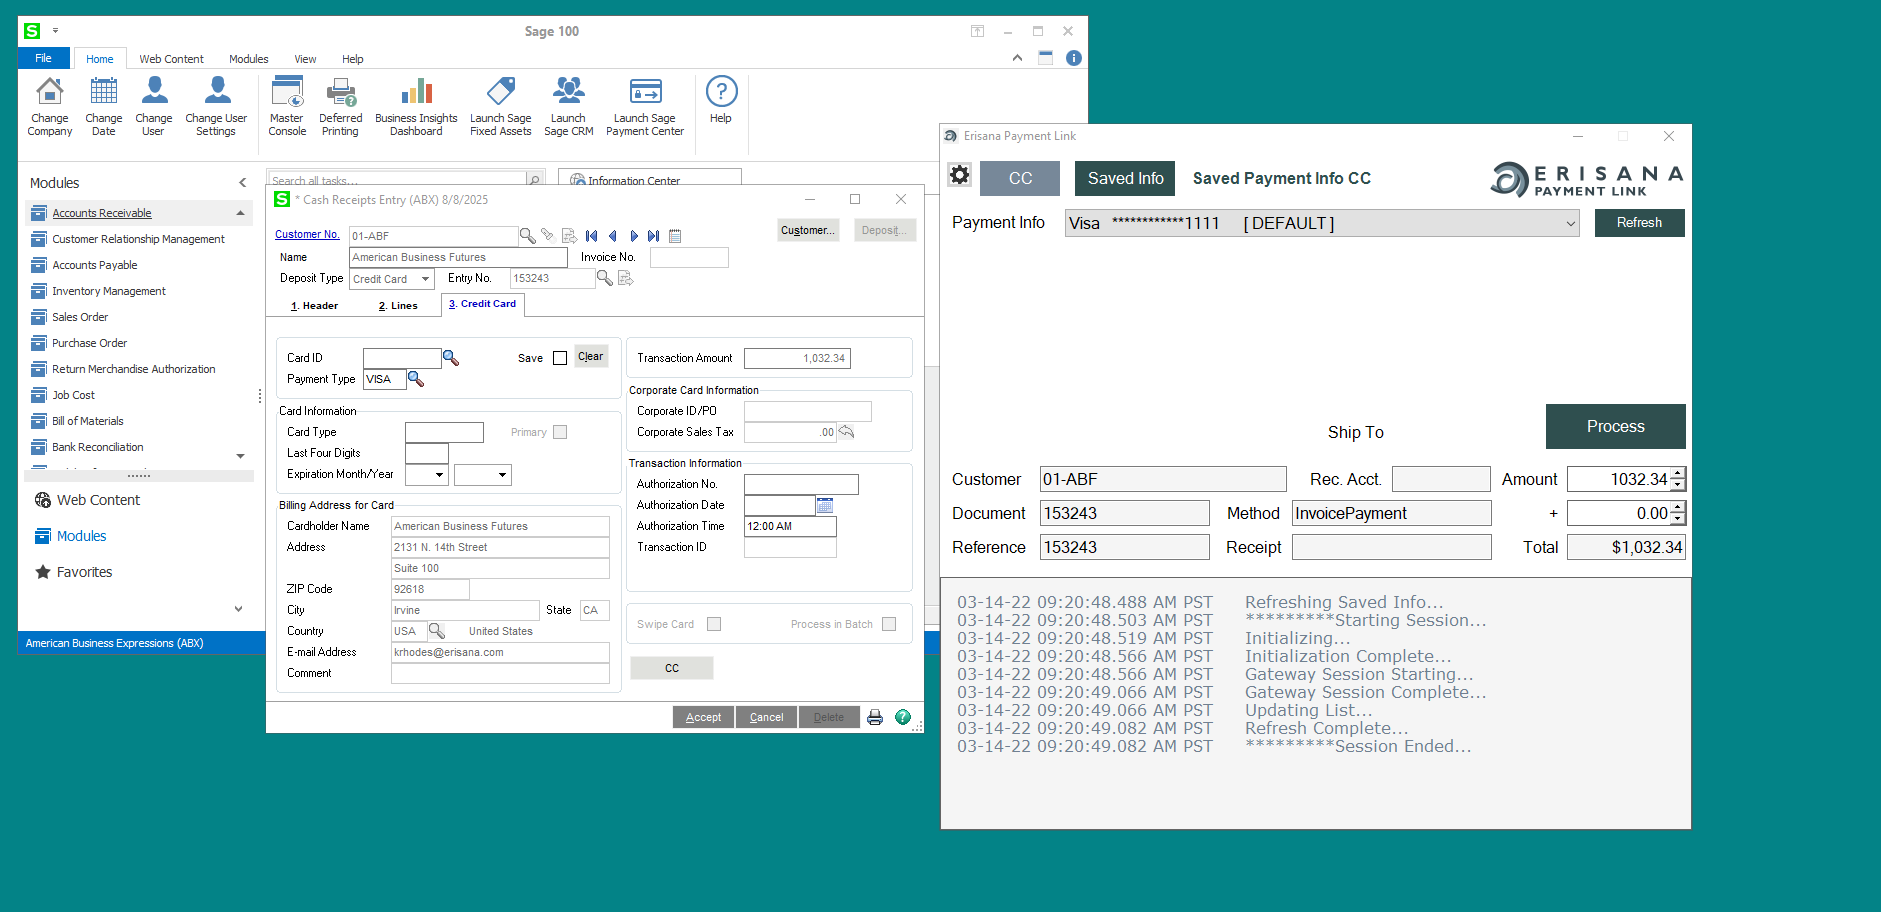Click the Accept button
This screenshot has height=912, width=1881.
703,717
